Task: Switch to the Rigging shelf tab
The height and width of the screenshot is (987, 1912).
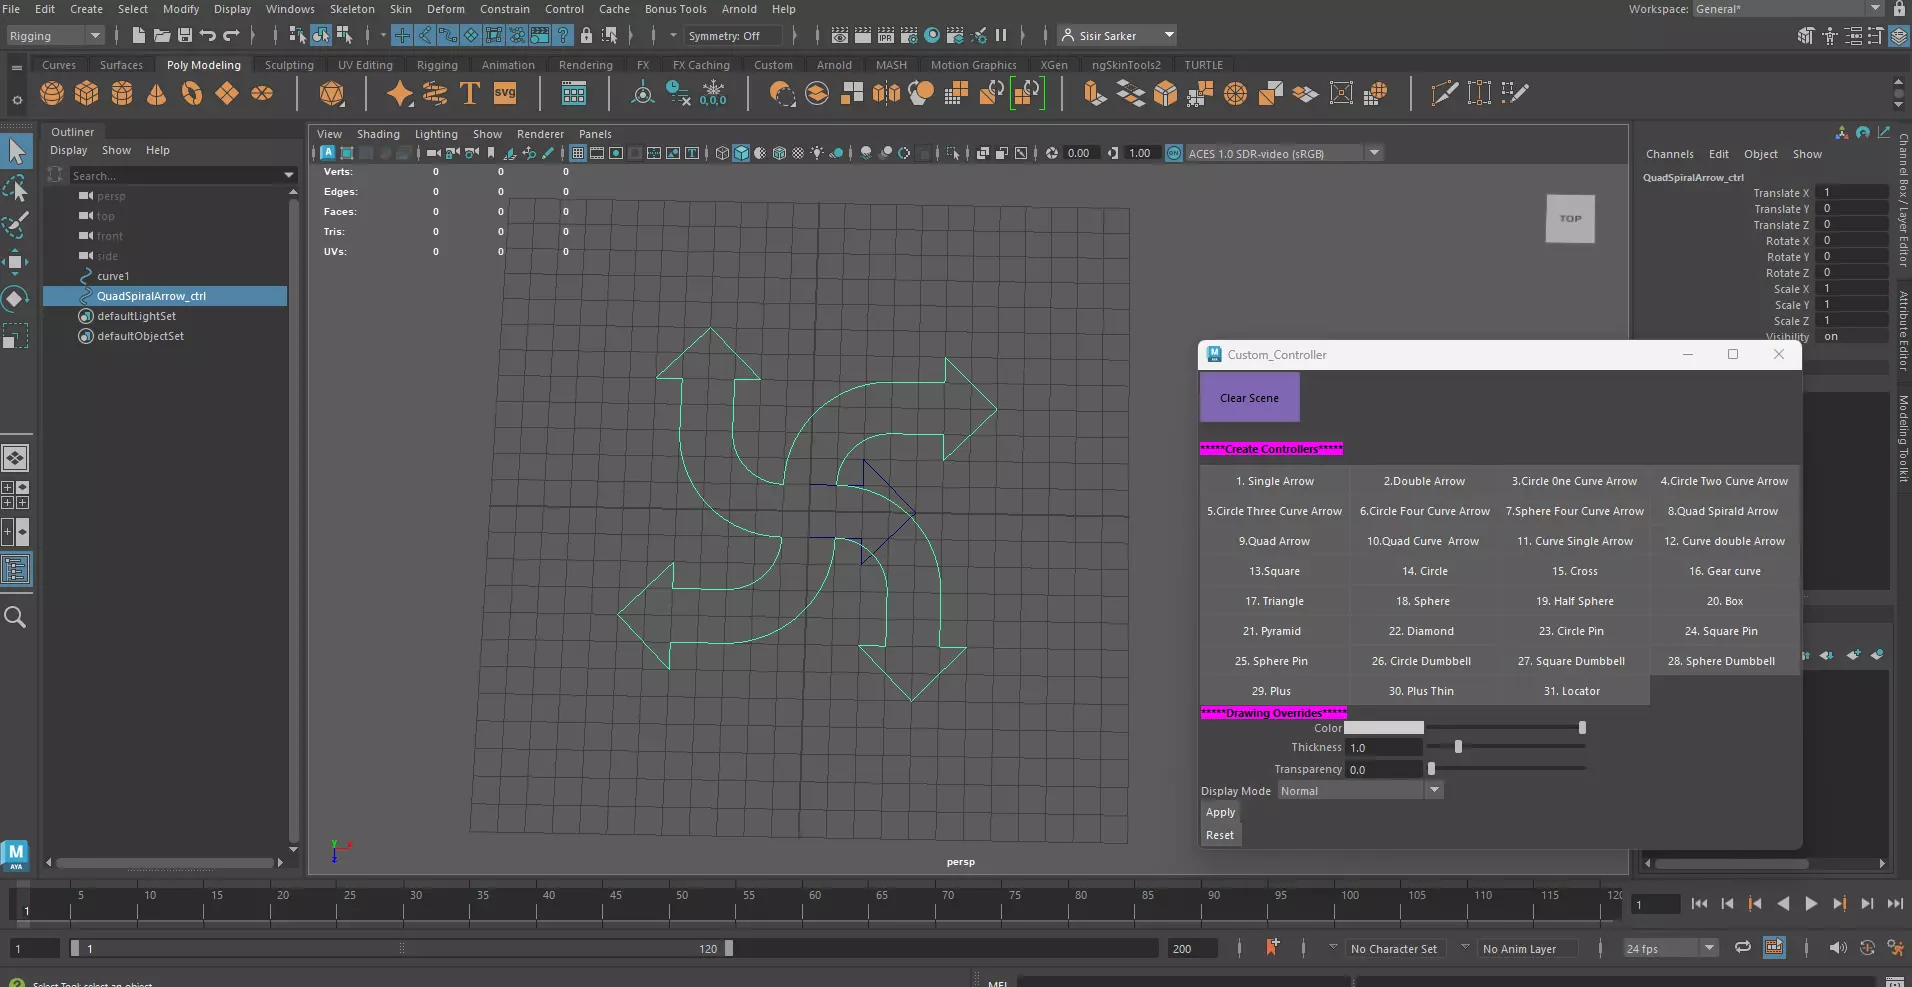Action: coord(437,65)
